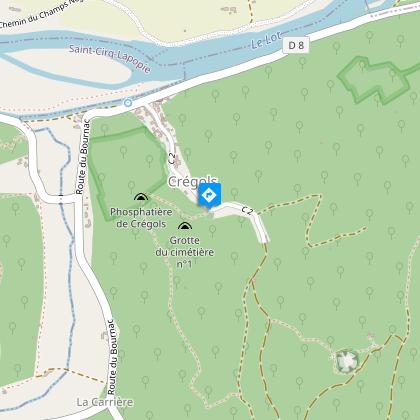The height and width of the screenshot is (420, 420).
Task: Select the Phosphatière de Crégols cave icon
Action: (x=141, y=197)
